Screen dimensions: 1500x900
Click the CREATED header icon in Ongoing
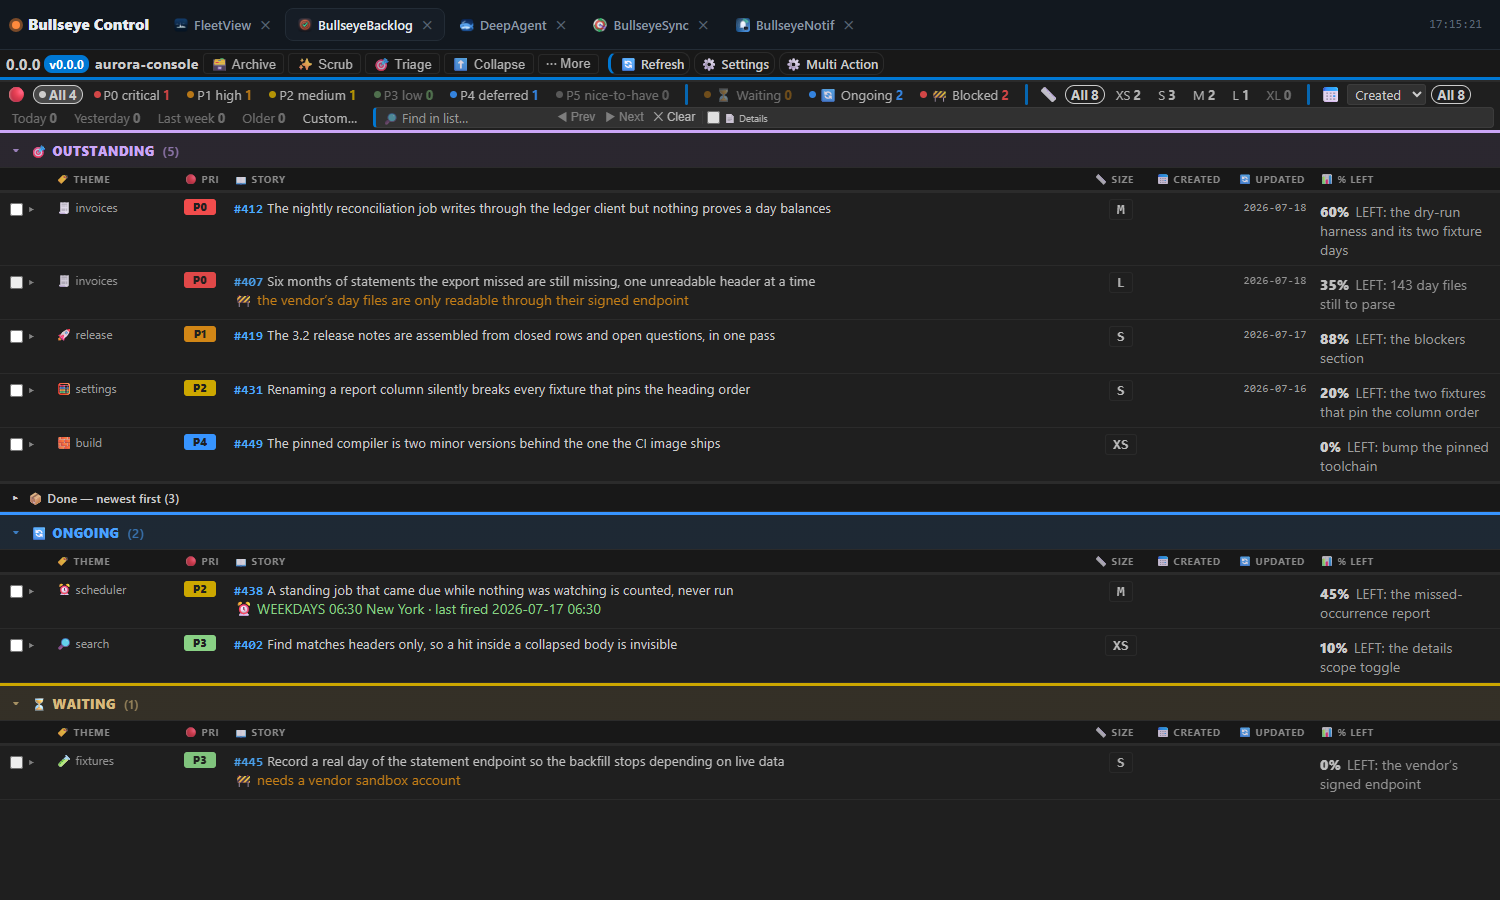pos(1163,562)
